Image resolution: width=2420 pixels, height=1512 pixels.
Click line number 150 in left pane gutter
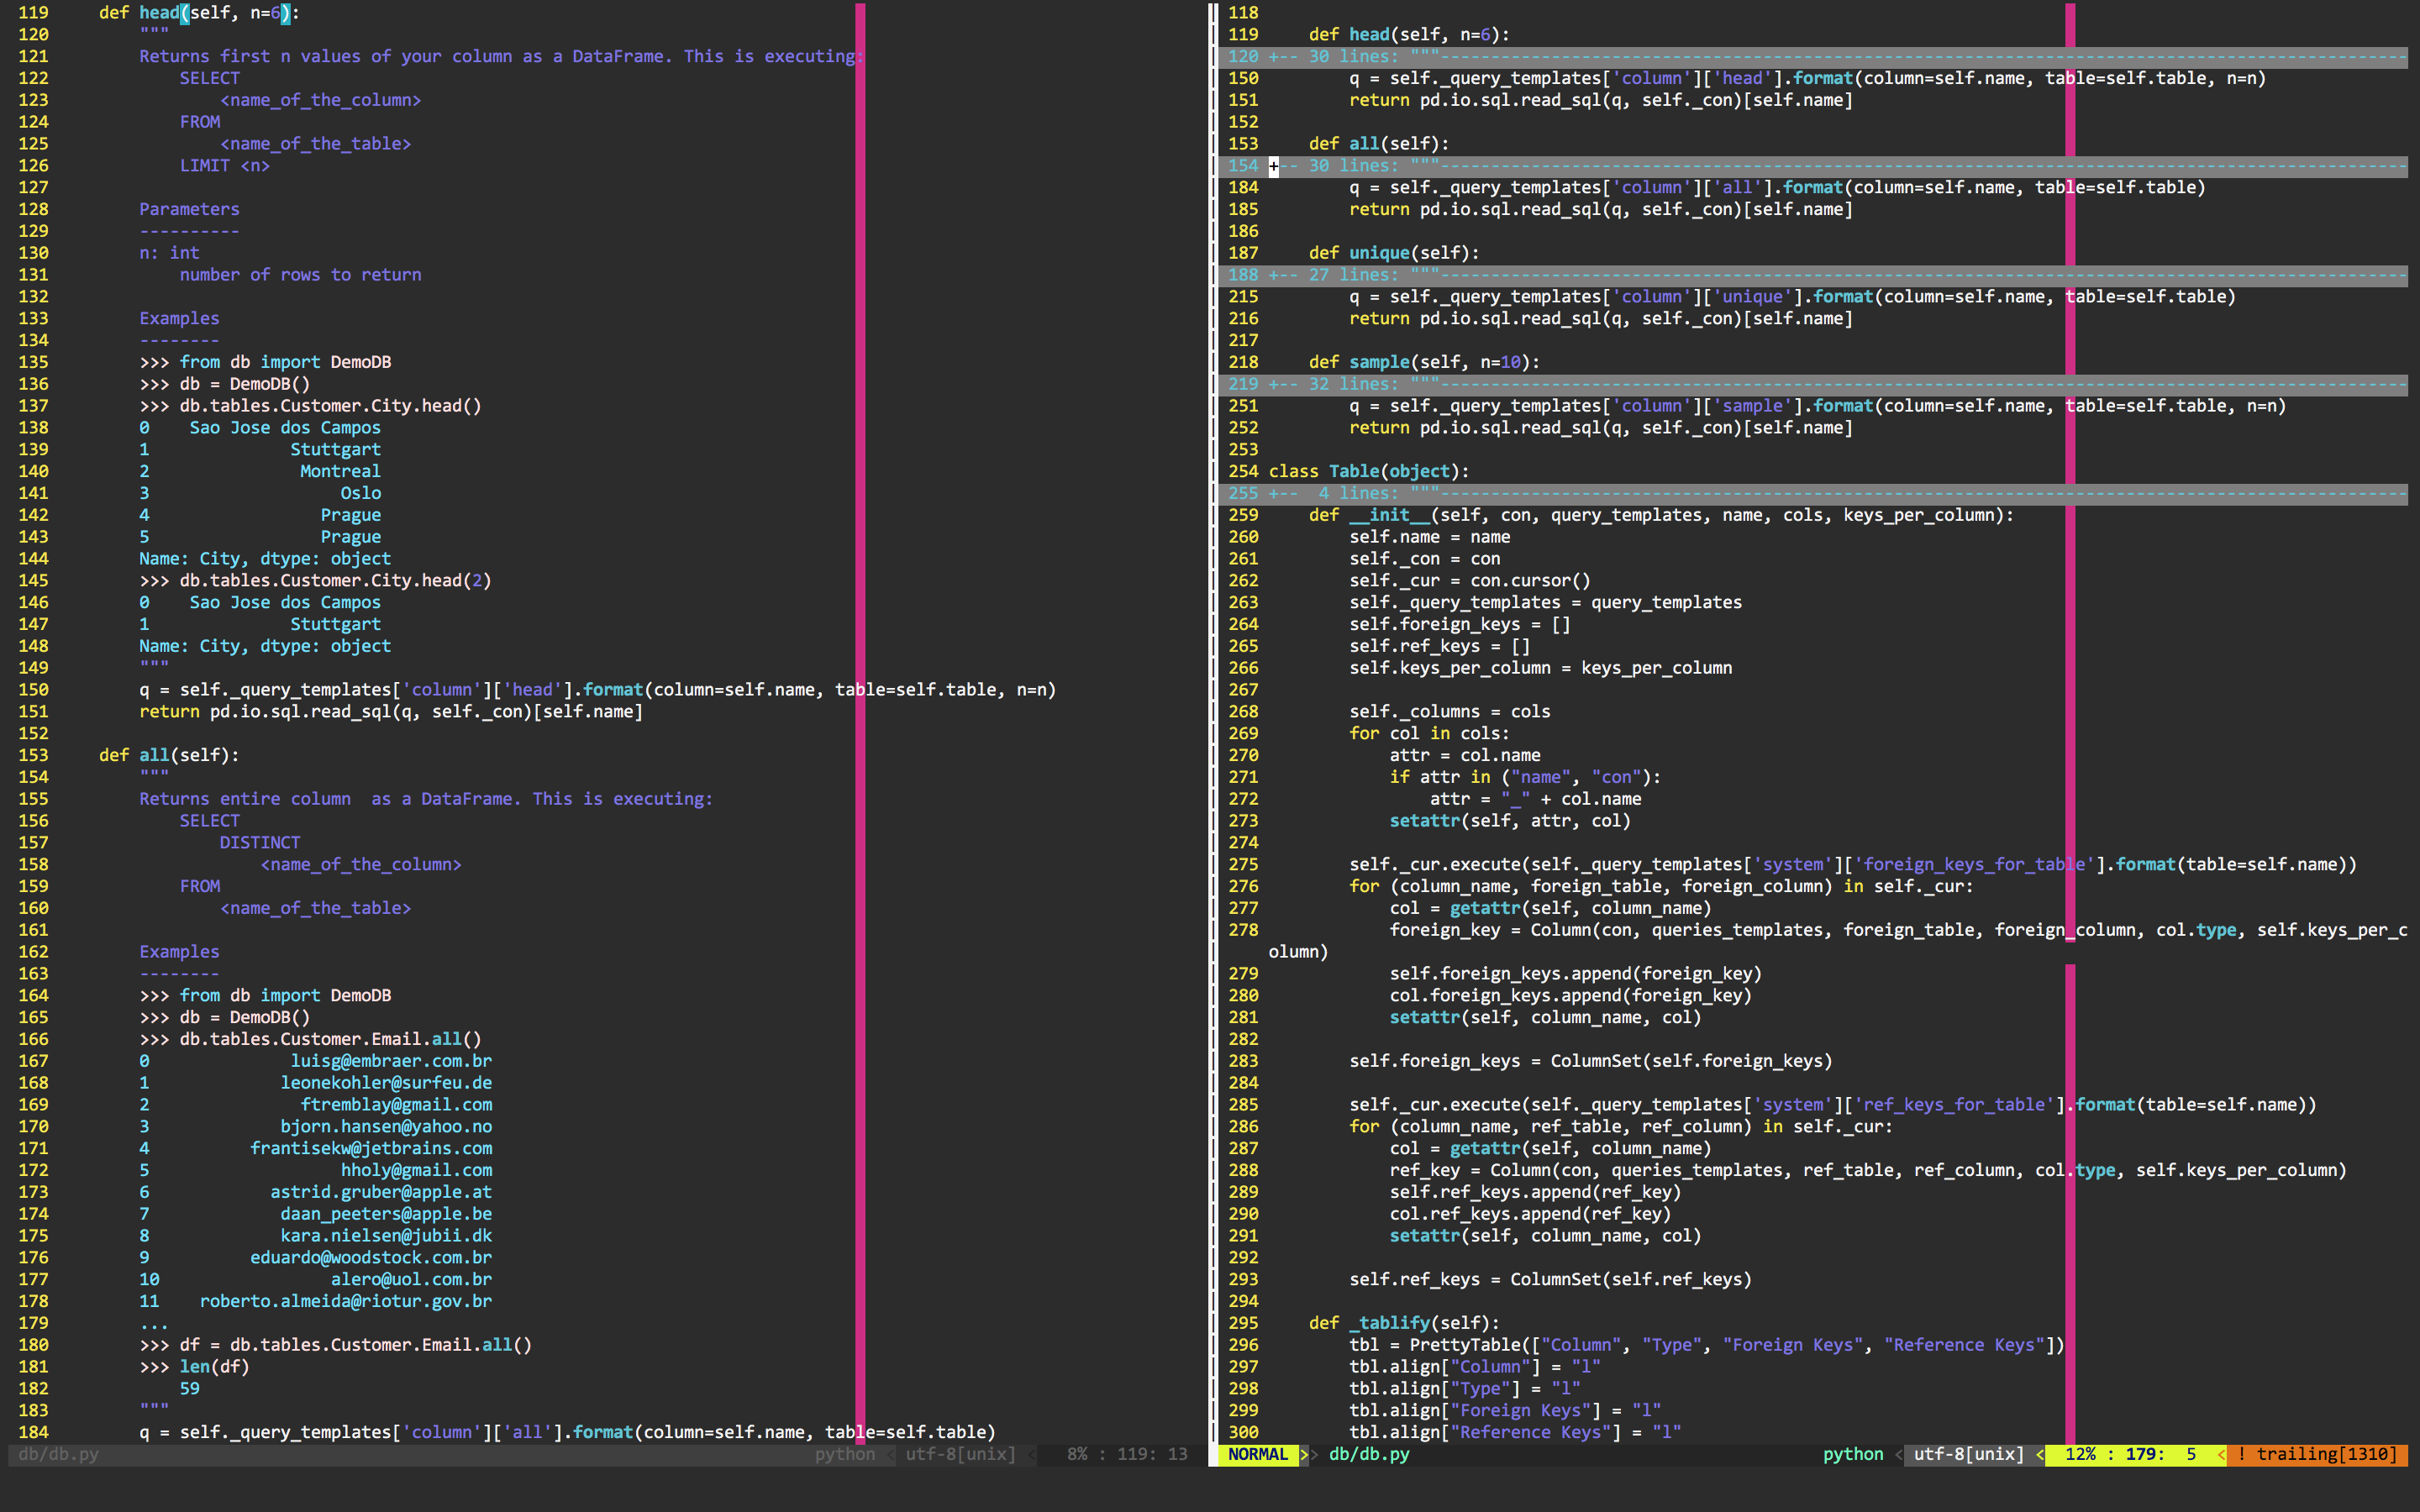tap(33, 689)
